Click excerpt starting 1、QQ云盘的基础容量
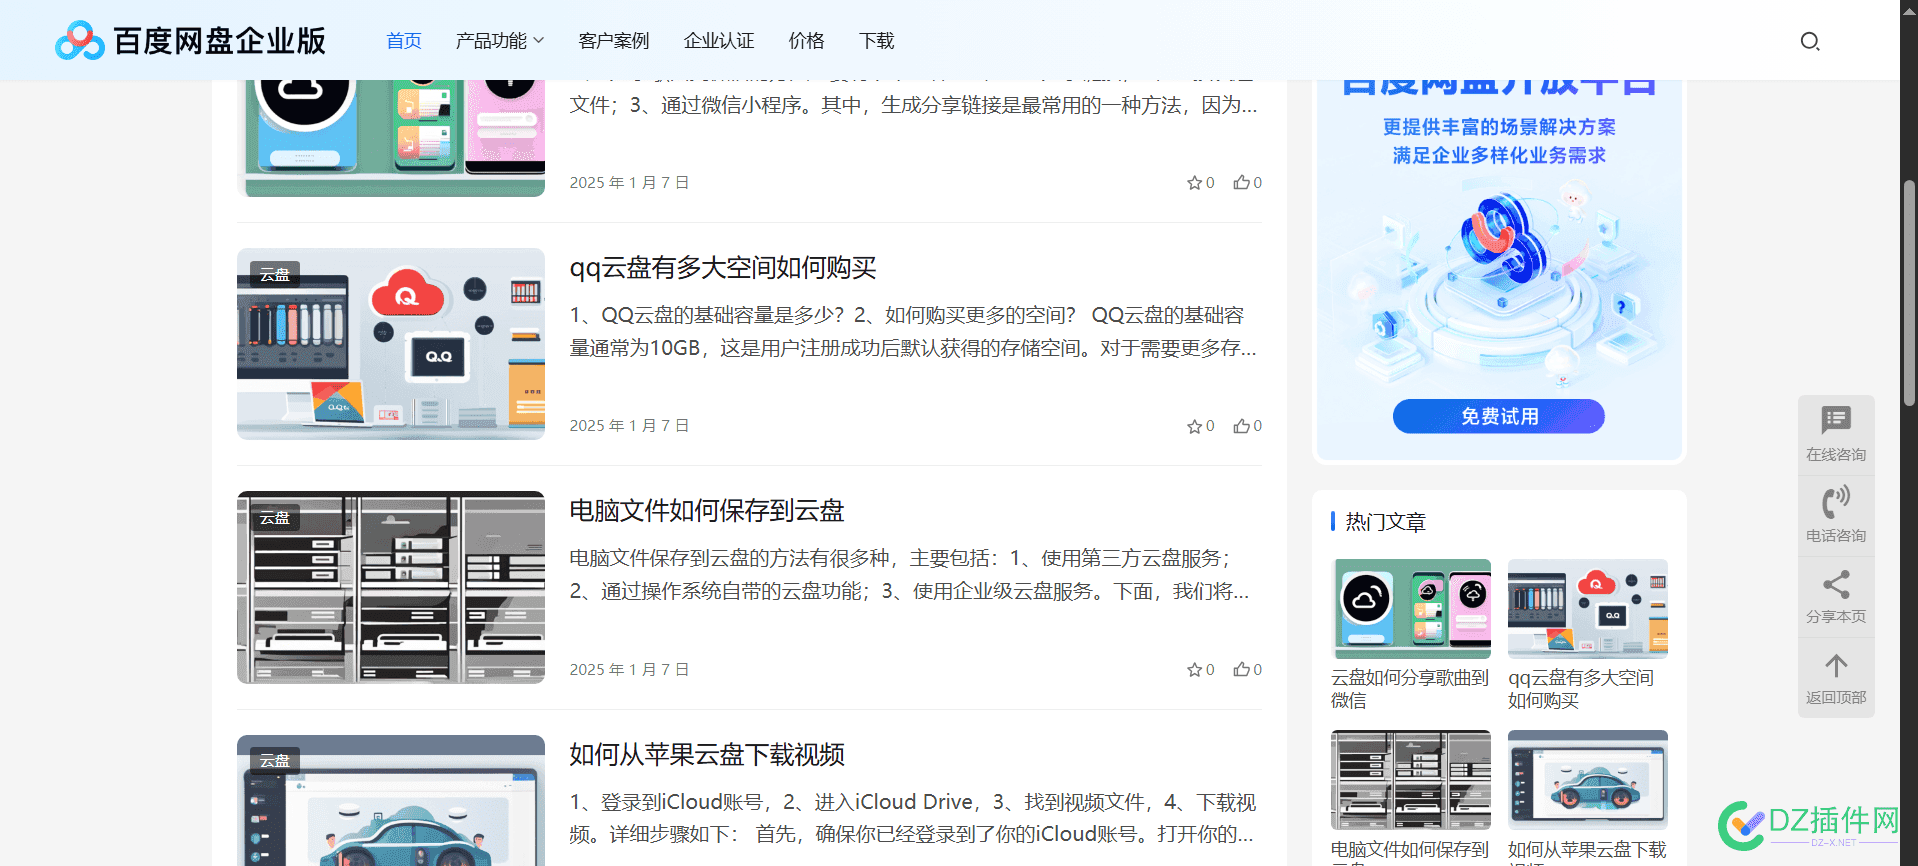This screenshot has width=1918, height=866. [x=913, y=332]
